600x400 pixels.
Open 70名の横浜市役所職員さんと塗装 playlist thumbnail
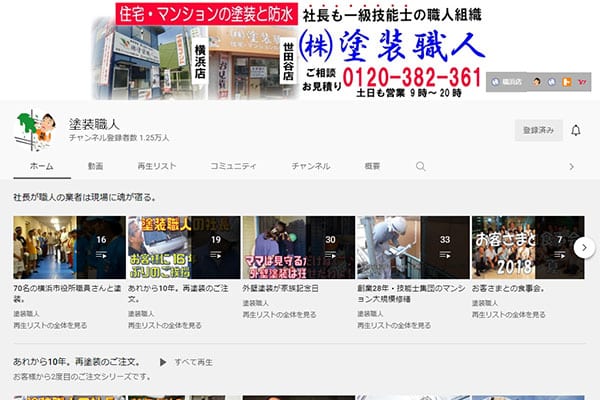(x=69, y=247)
